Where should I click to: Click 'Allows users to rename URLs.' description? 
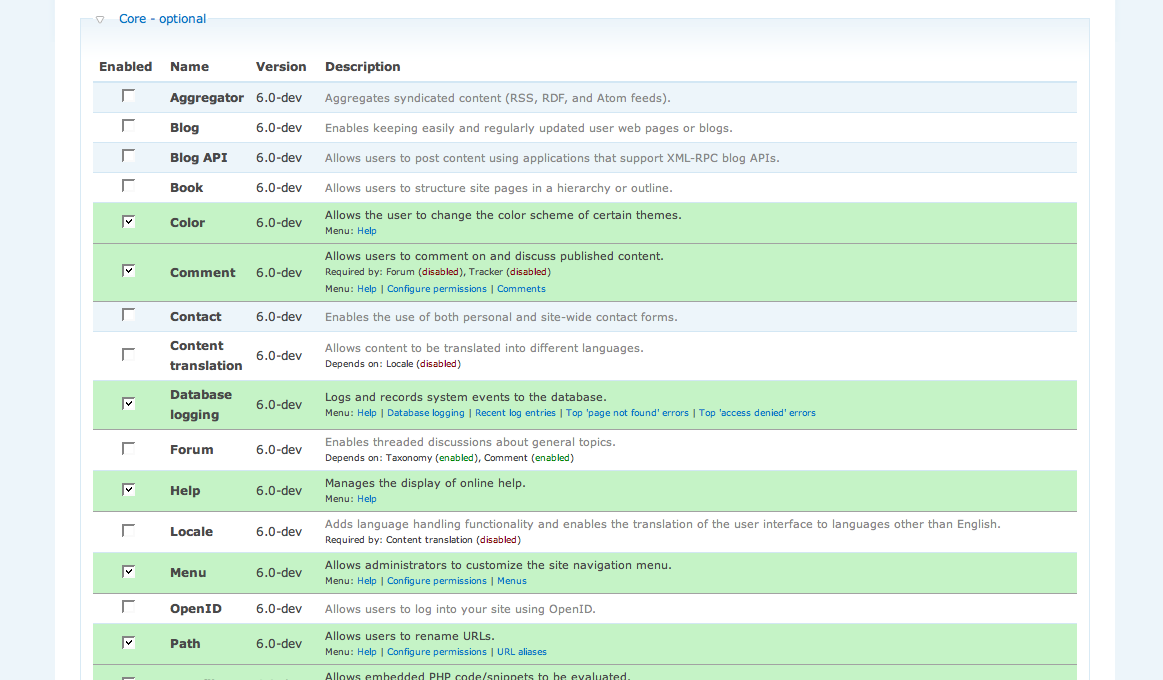[x=409, y=636]
